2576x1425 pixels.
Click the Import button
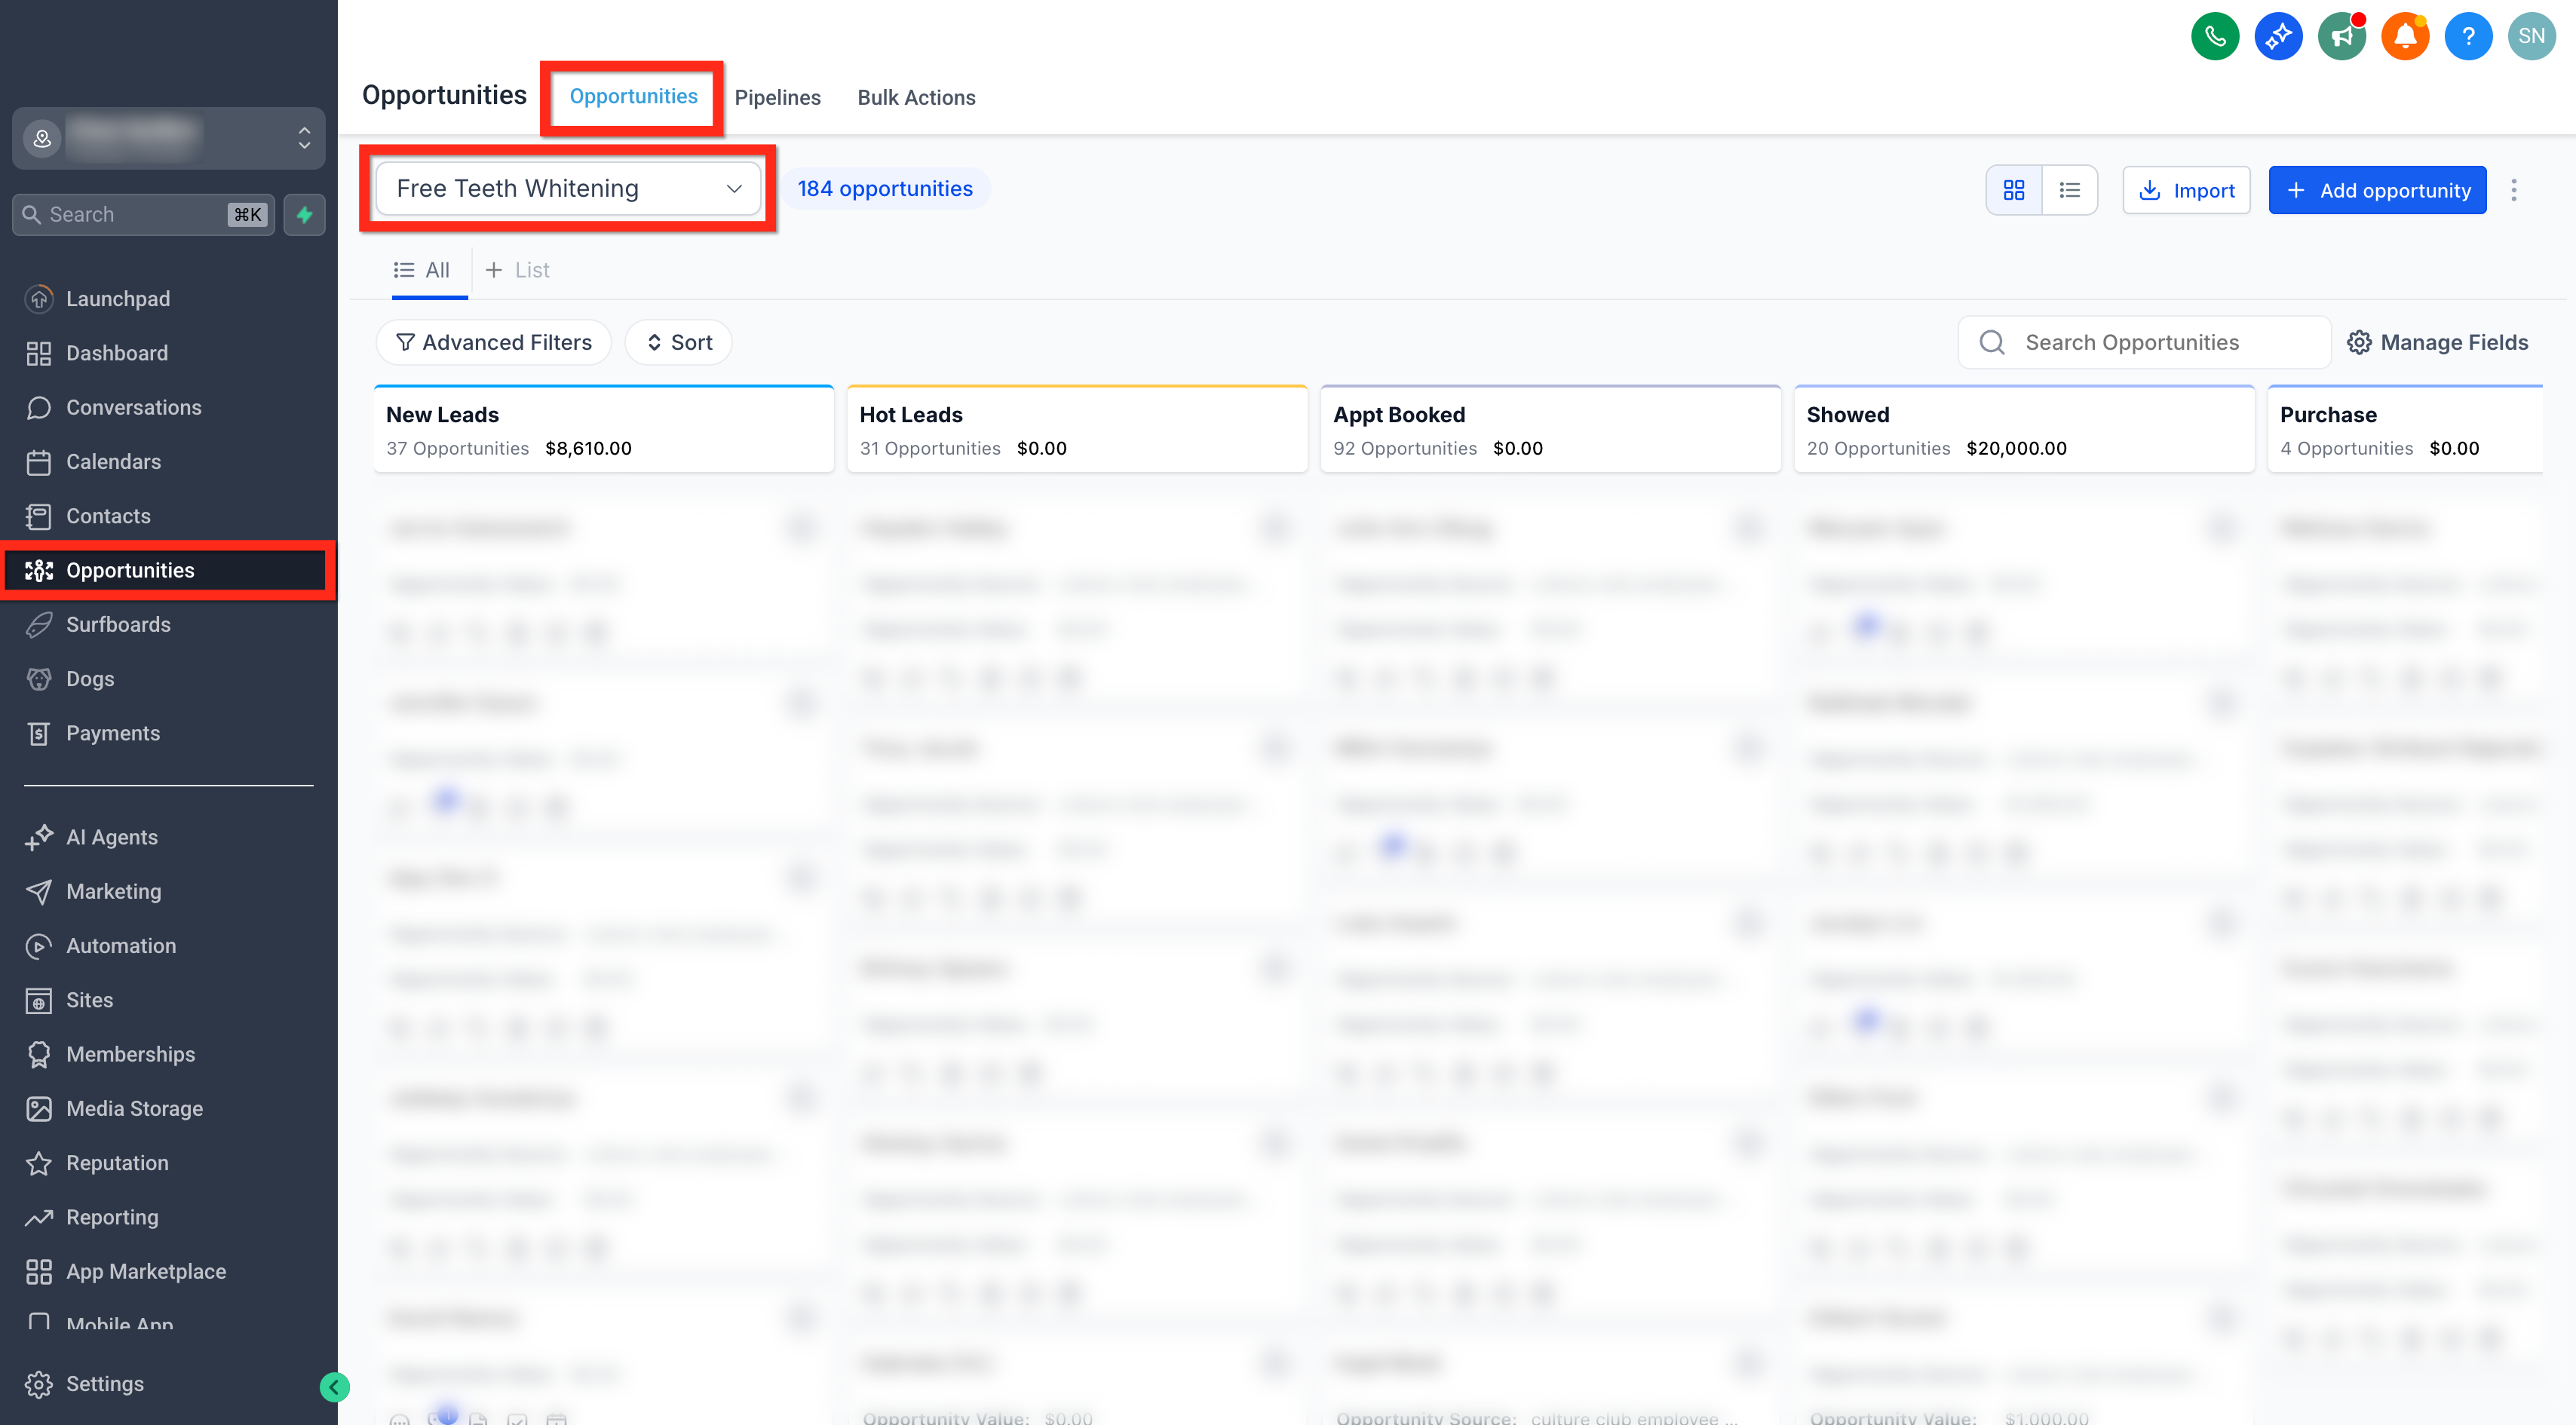[x=2186, y=190]
